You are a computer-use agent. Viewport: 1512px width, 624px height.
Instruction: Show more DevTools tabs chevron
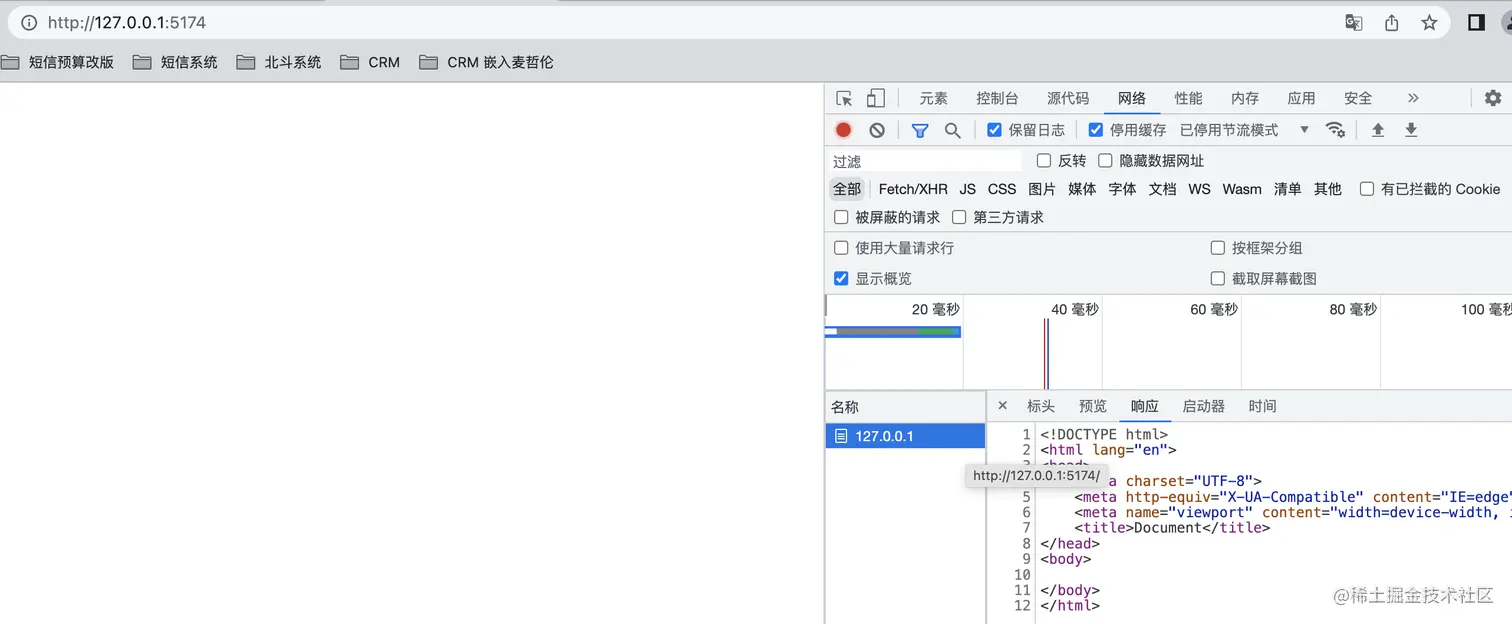tap(1413, 98)
